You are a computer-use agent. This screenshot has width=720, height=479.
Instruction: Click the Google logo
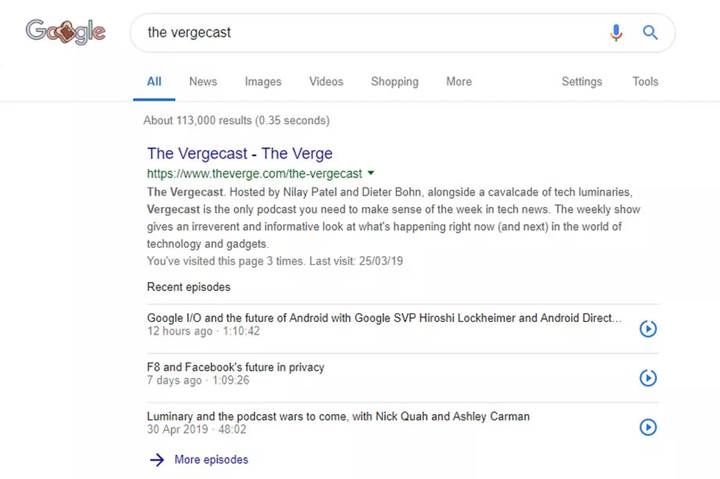click(x=66, y=33)
